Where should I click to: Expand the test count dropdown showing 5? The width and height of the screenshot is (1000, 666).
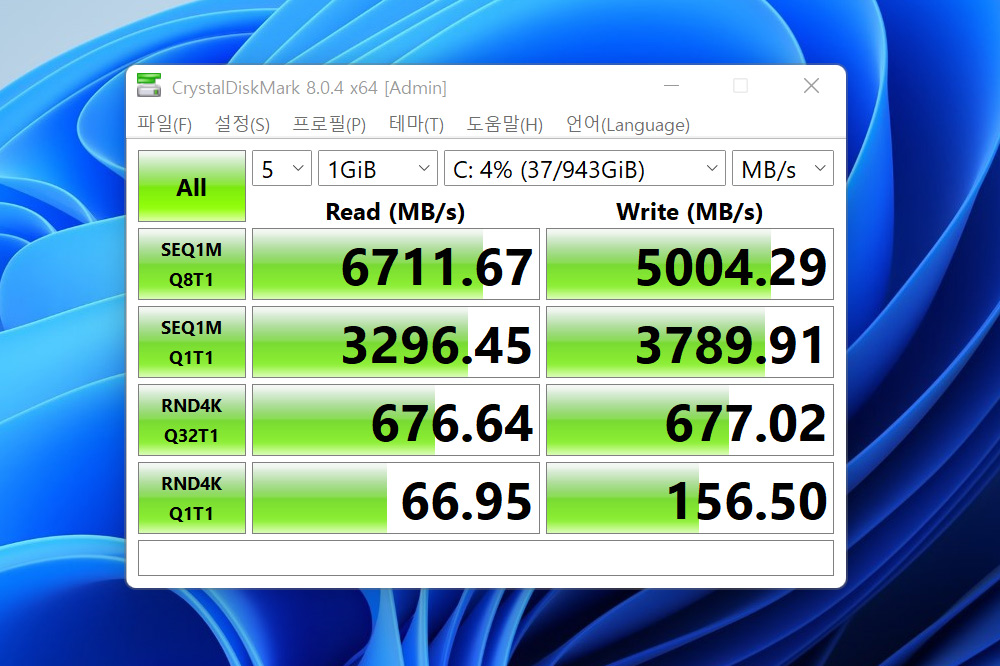[x=282, y=168]
